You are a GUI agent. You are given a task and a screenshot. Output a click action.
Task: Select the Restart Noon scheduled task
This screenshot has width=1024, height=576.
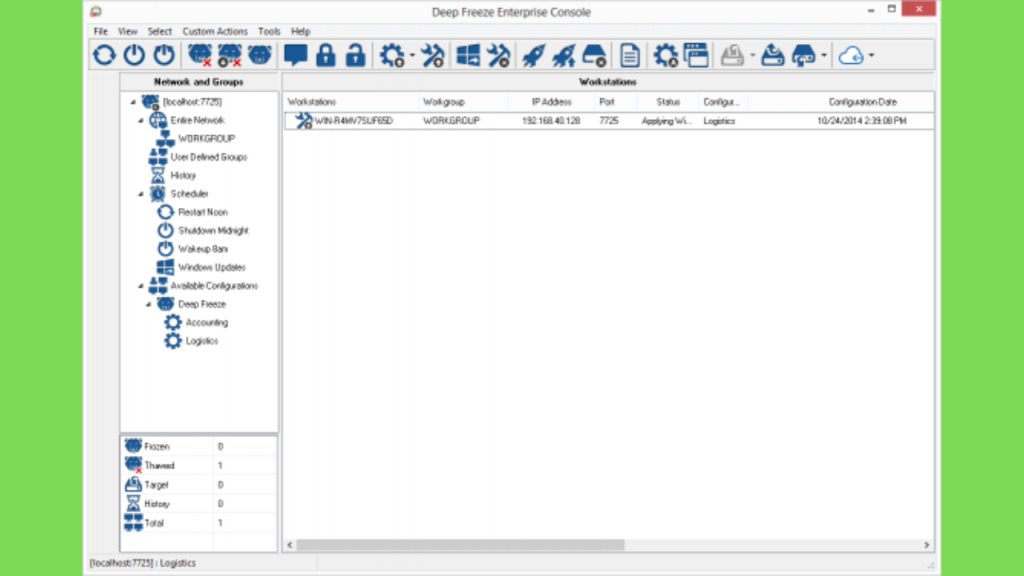click(x=202, y=212)
